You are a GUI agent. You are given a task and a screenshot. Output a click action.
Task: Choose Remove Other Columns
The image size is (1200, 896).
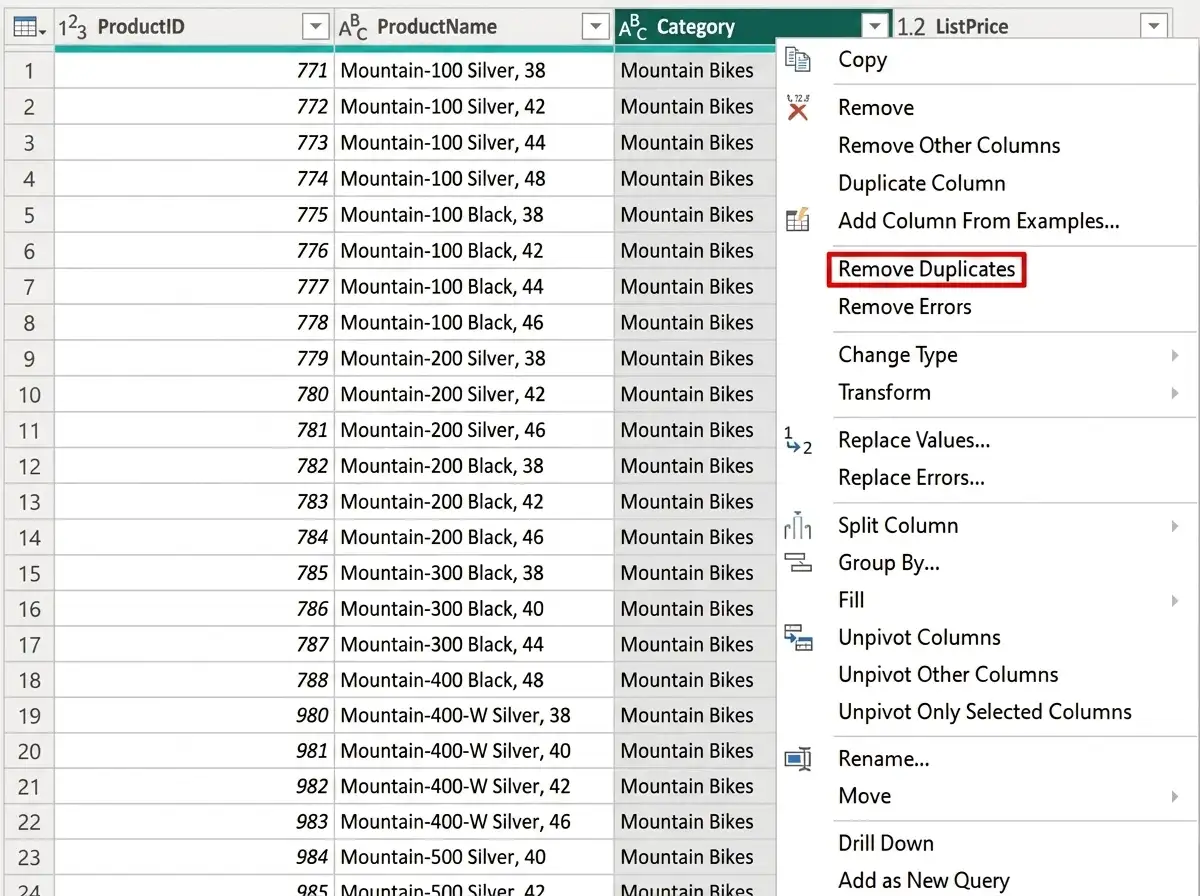(x=949, y=146)
